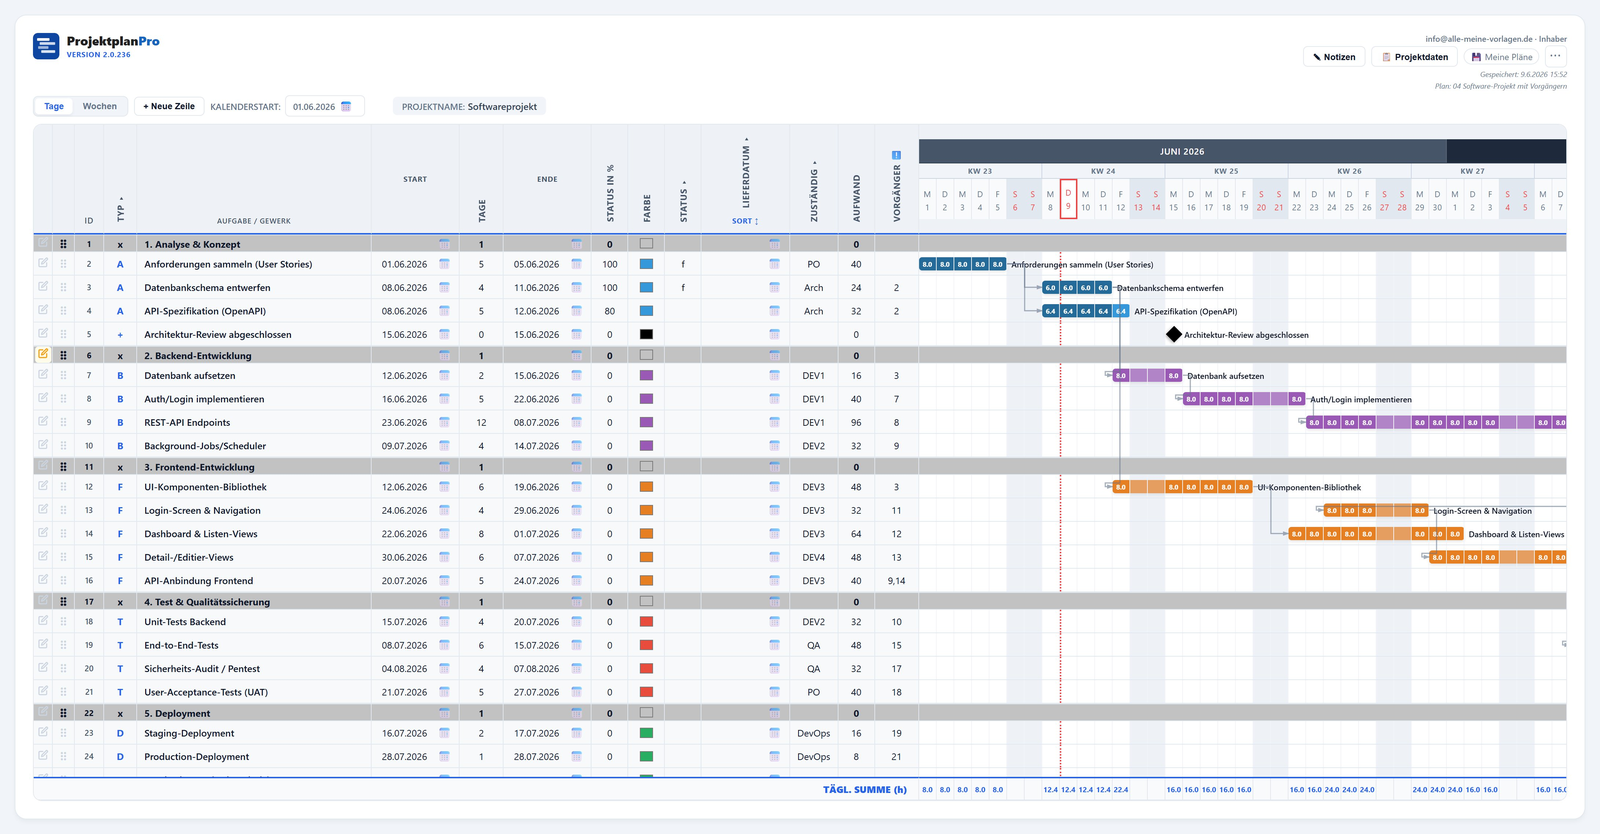The image size is (1600, 834).
Task: Click type marker x of 4. Test & Qualitätssicherung
Action: pyautogui.click(x=120, y=602)
